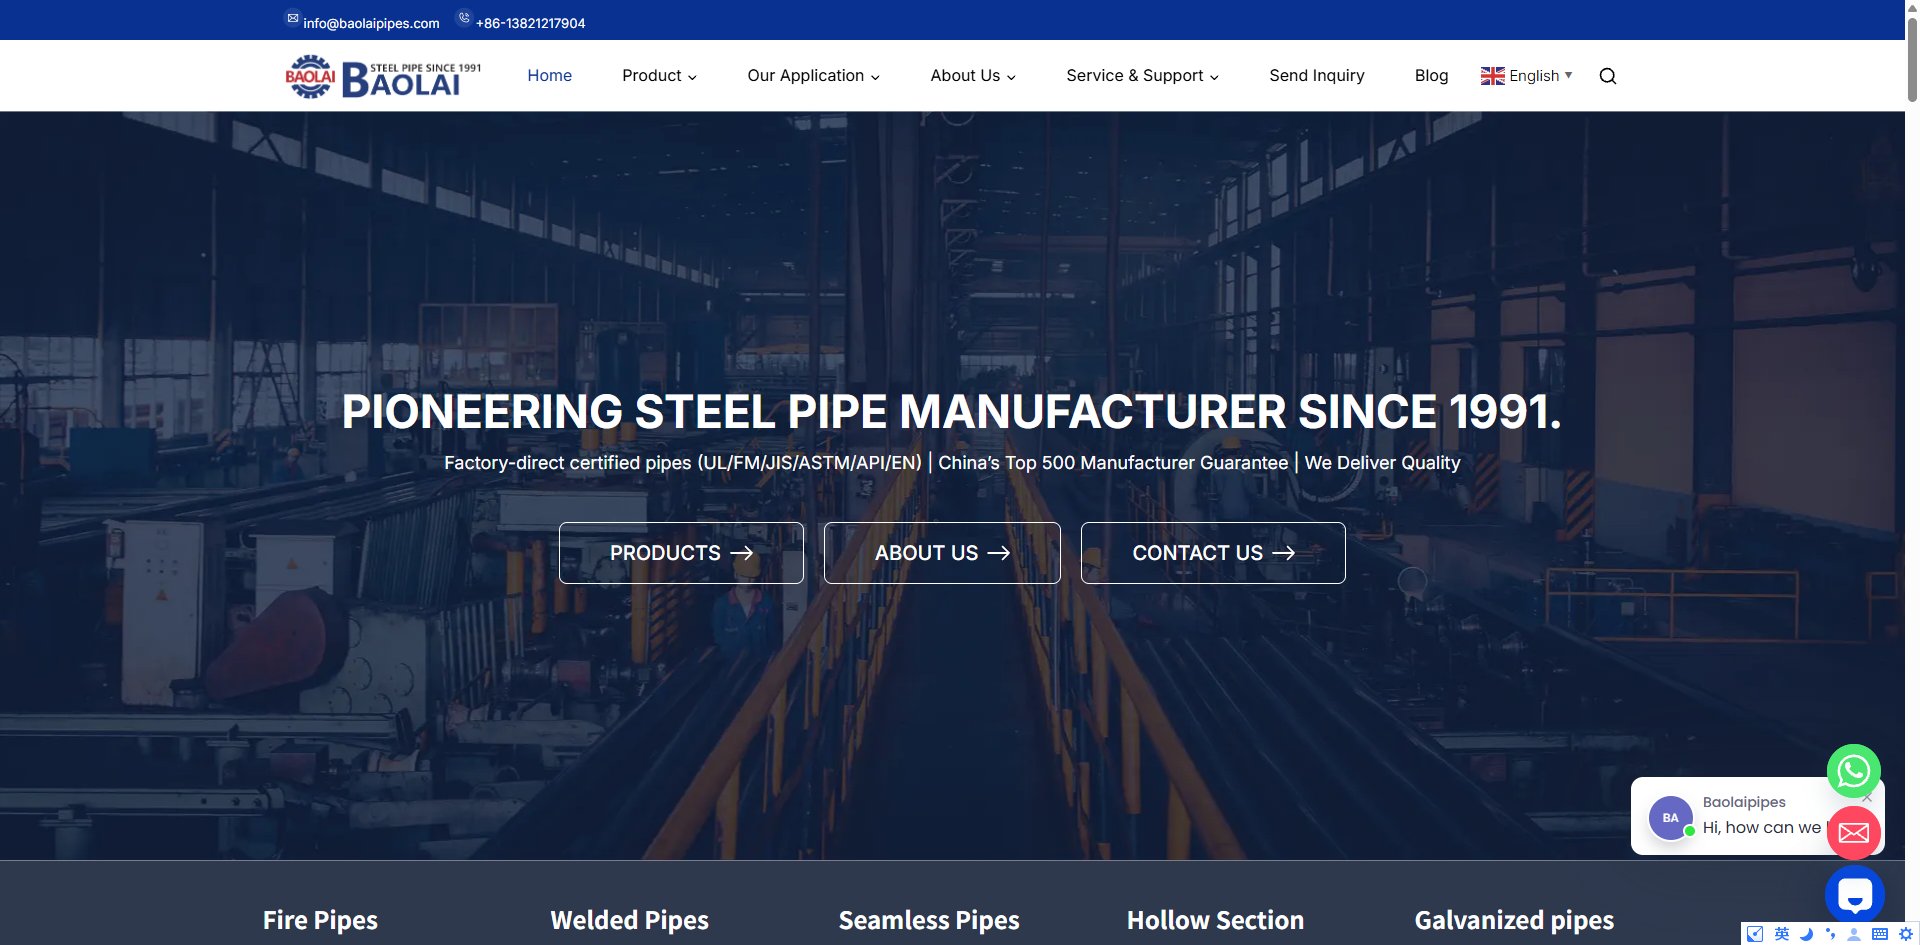This screenshot has width=1920, height=945.
Task: Click the info@baolaipipes.com email link
Action: point(371,23)
